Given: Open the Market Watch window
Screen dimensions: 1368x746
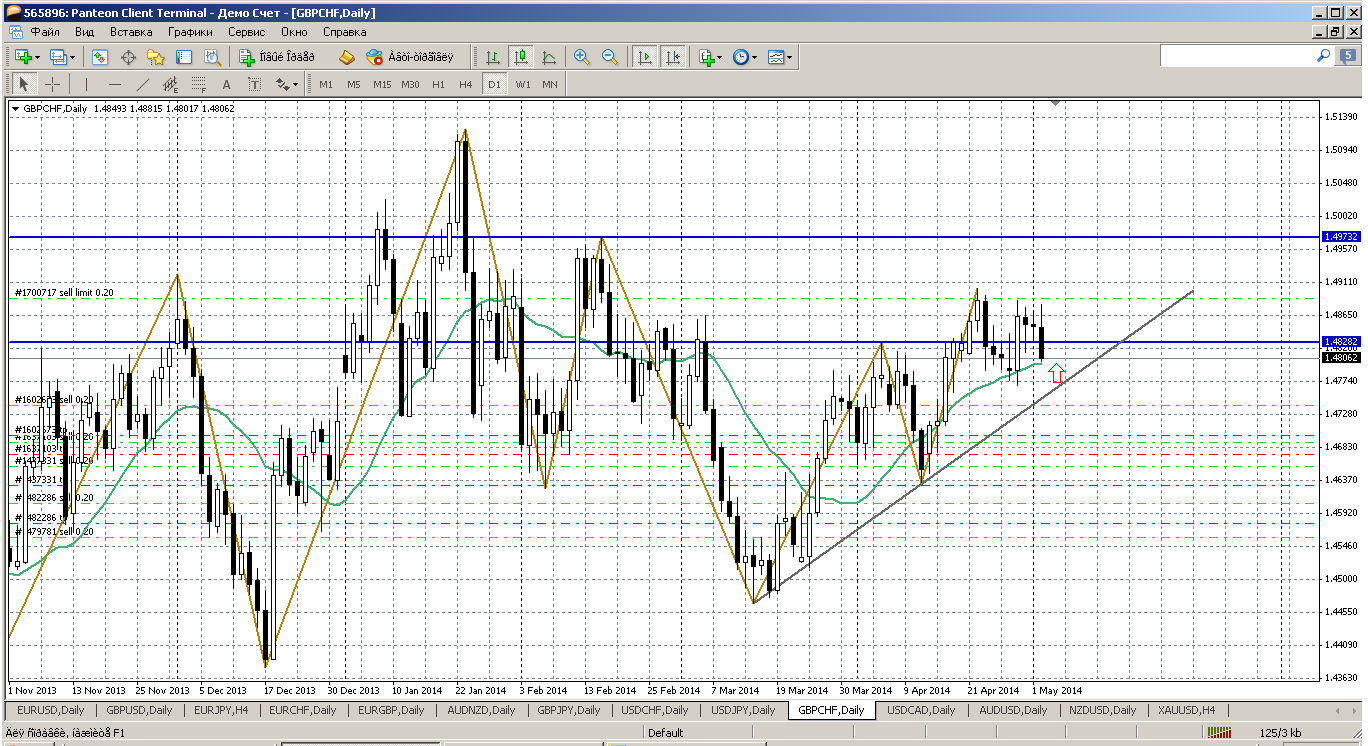Looking at the screenshot, I should pos(100,58).
